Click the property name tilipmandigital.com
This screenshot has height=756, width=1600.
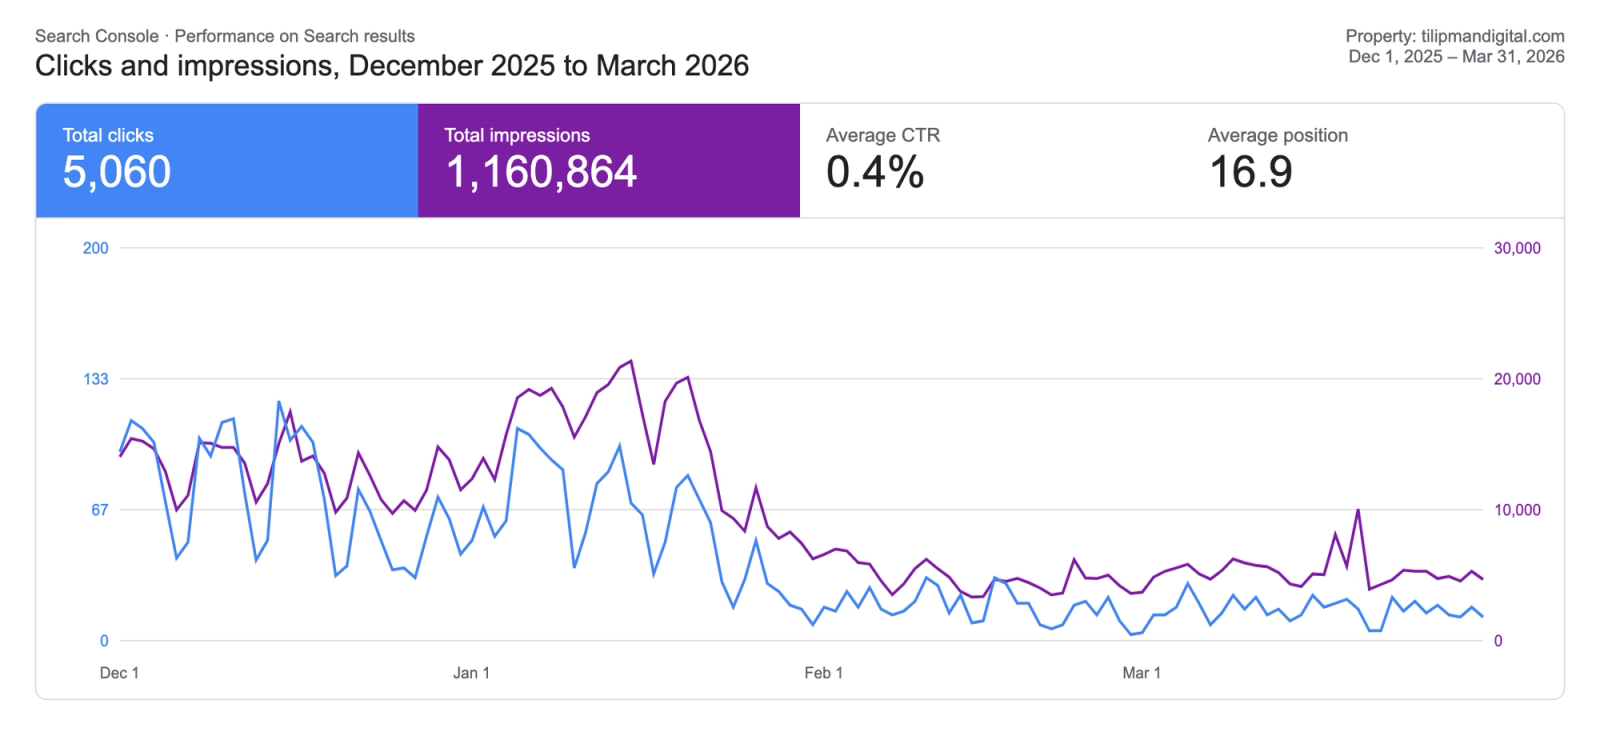[1492, 36]
